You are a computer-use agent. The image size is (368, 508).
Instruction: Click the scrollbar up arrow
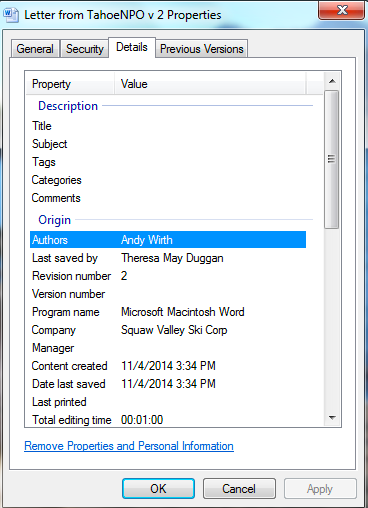tap(332, 81)
